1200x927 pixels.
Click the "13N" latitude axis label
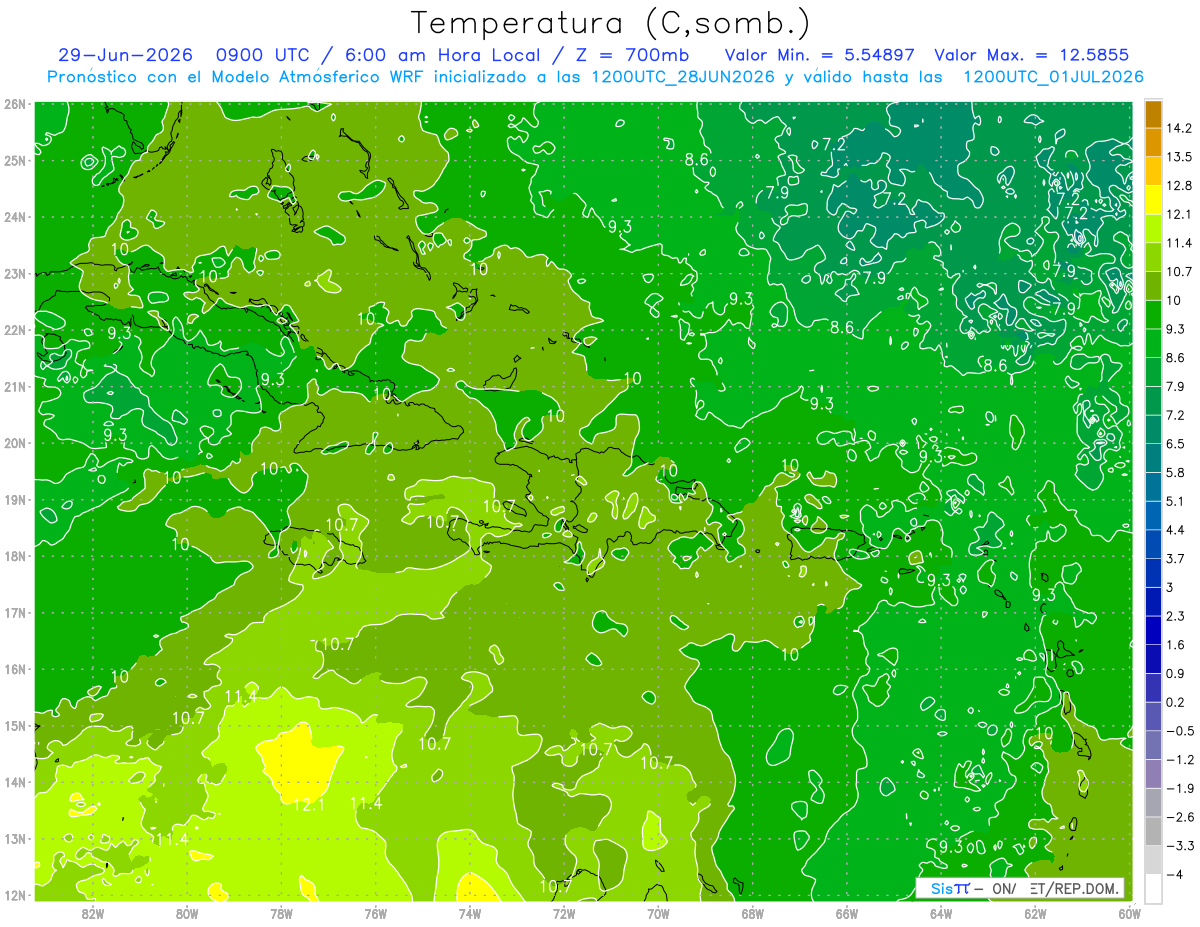click(15, 838)
